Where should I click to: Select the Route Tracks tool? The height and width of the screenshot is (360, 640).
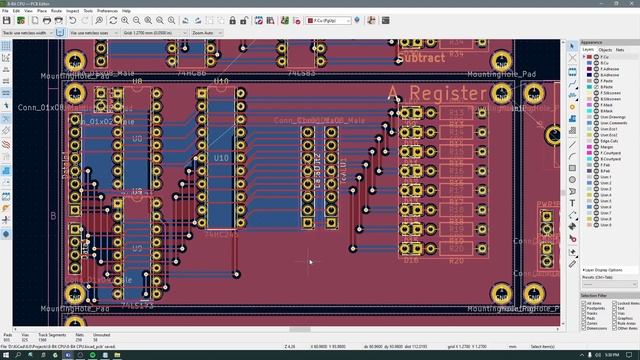pos(572,84)
